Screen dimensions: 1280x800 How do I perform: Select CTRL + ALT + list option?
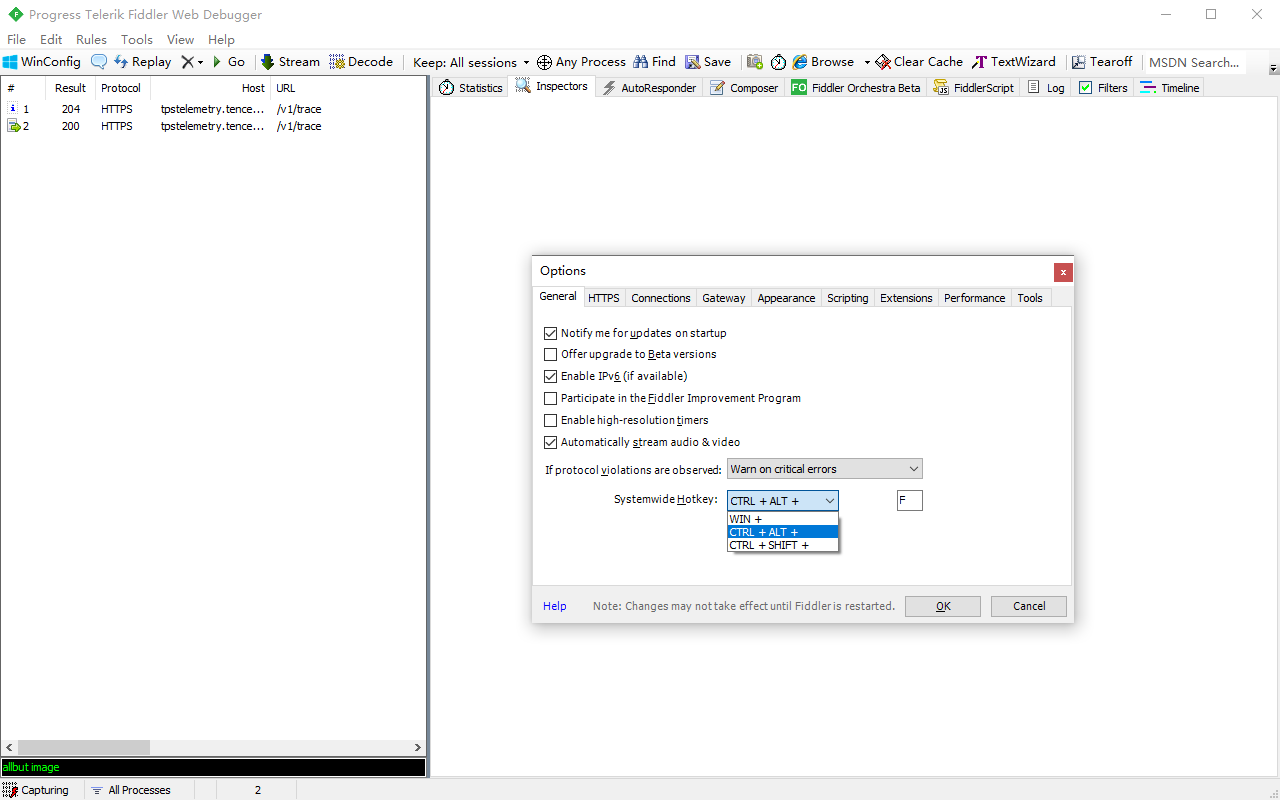pos(782,532)
